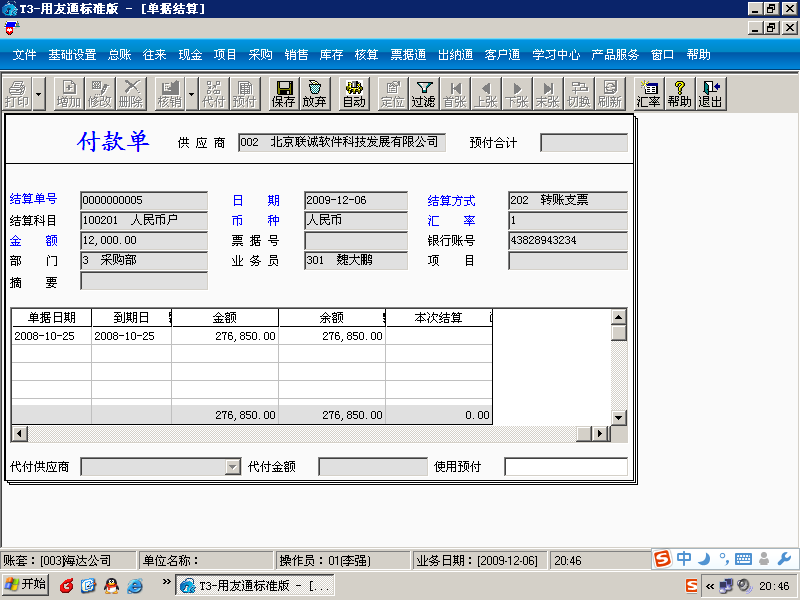Click the 使用预付 input field

point(566,467)
